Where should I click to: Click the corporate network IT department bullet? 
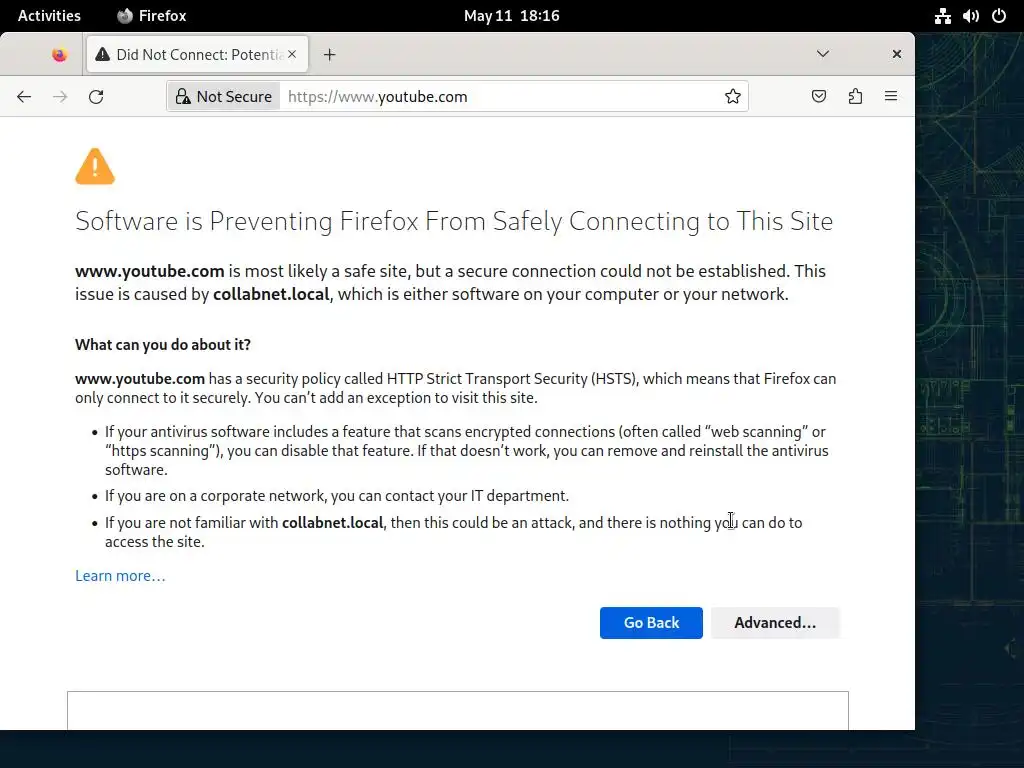click(x=337, y=496)
